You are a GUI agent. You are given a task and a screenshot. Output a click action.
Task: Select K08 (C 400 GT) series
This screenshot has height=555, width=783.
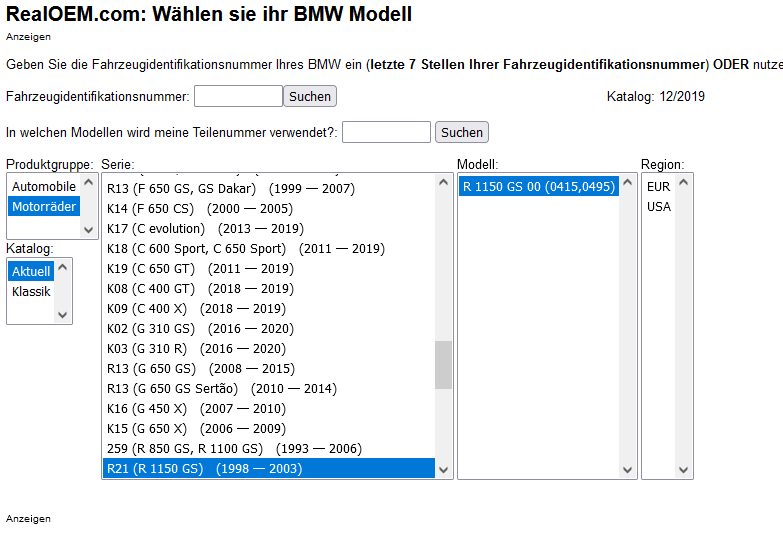pos(269,289)
